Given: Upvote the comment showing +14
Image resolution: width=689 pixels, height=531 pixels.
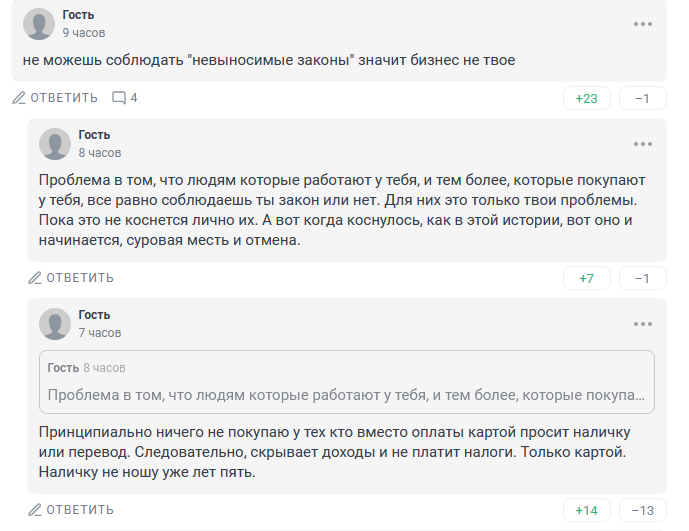Looking at the screenshot, I should click(x=587, y=510).
